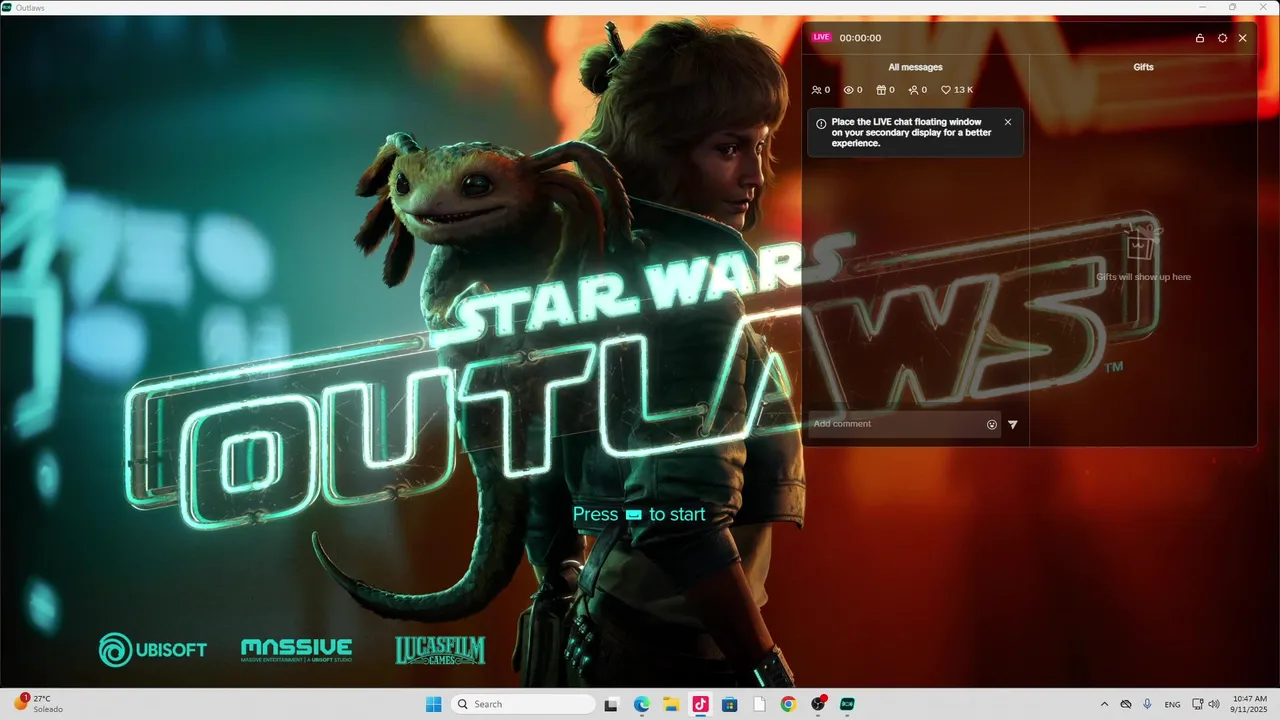Click the 00:00:00 live timer

tap(860, 38)
